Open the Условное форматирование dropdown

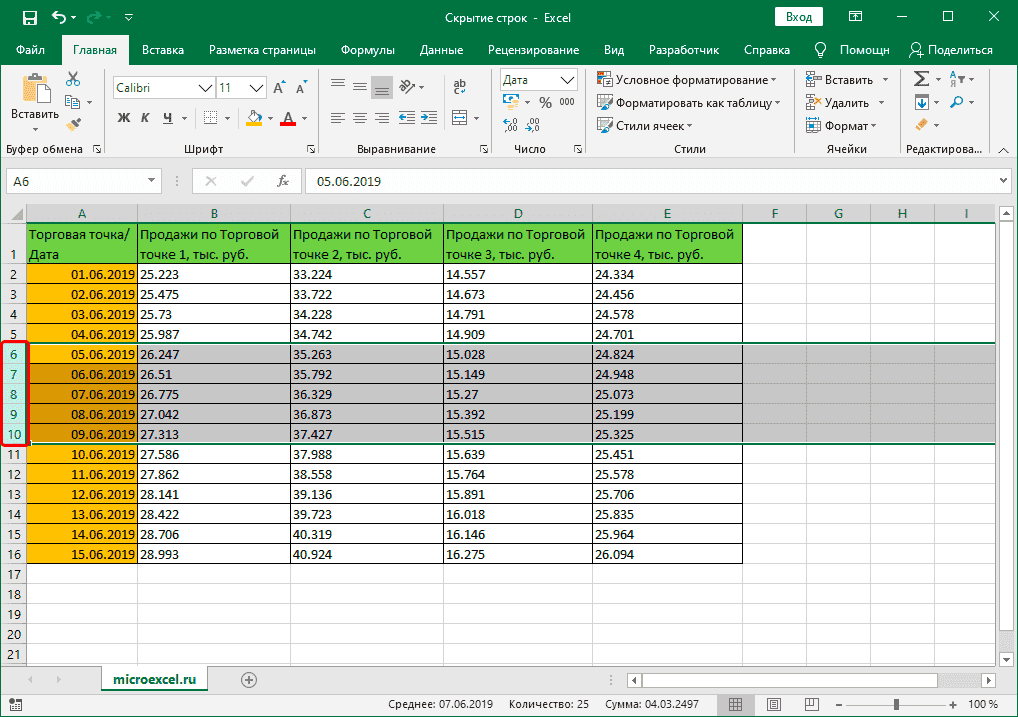pyautogui.click(x=687, y=80)
